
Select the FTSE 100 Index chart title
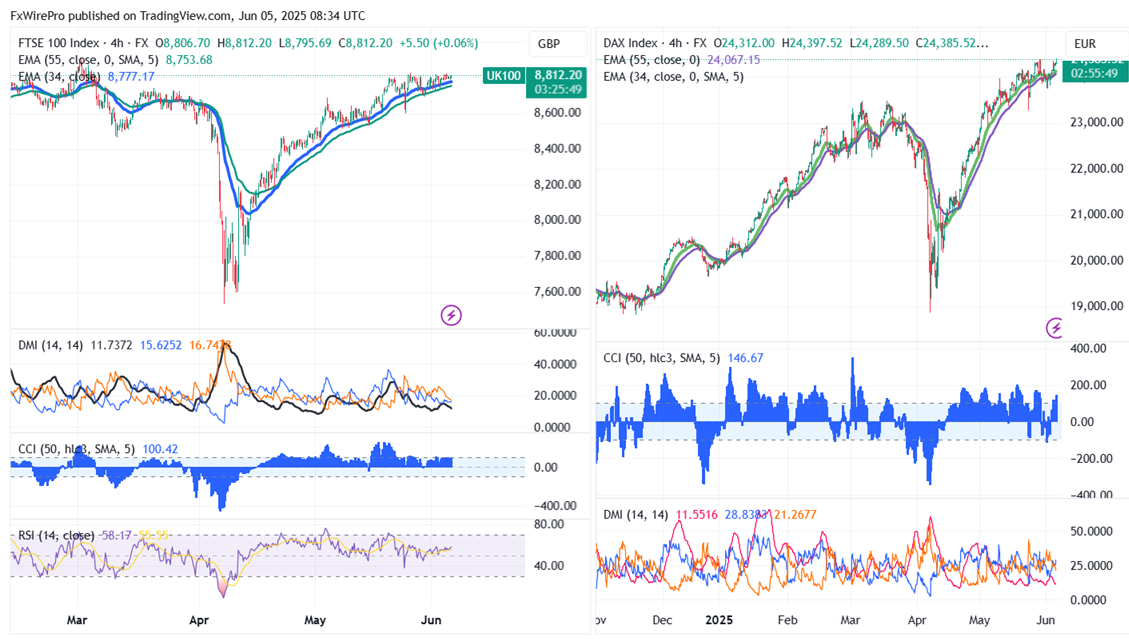click(58, 43)
